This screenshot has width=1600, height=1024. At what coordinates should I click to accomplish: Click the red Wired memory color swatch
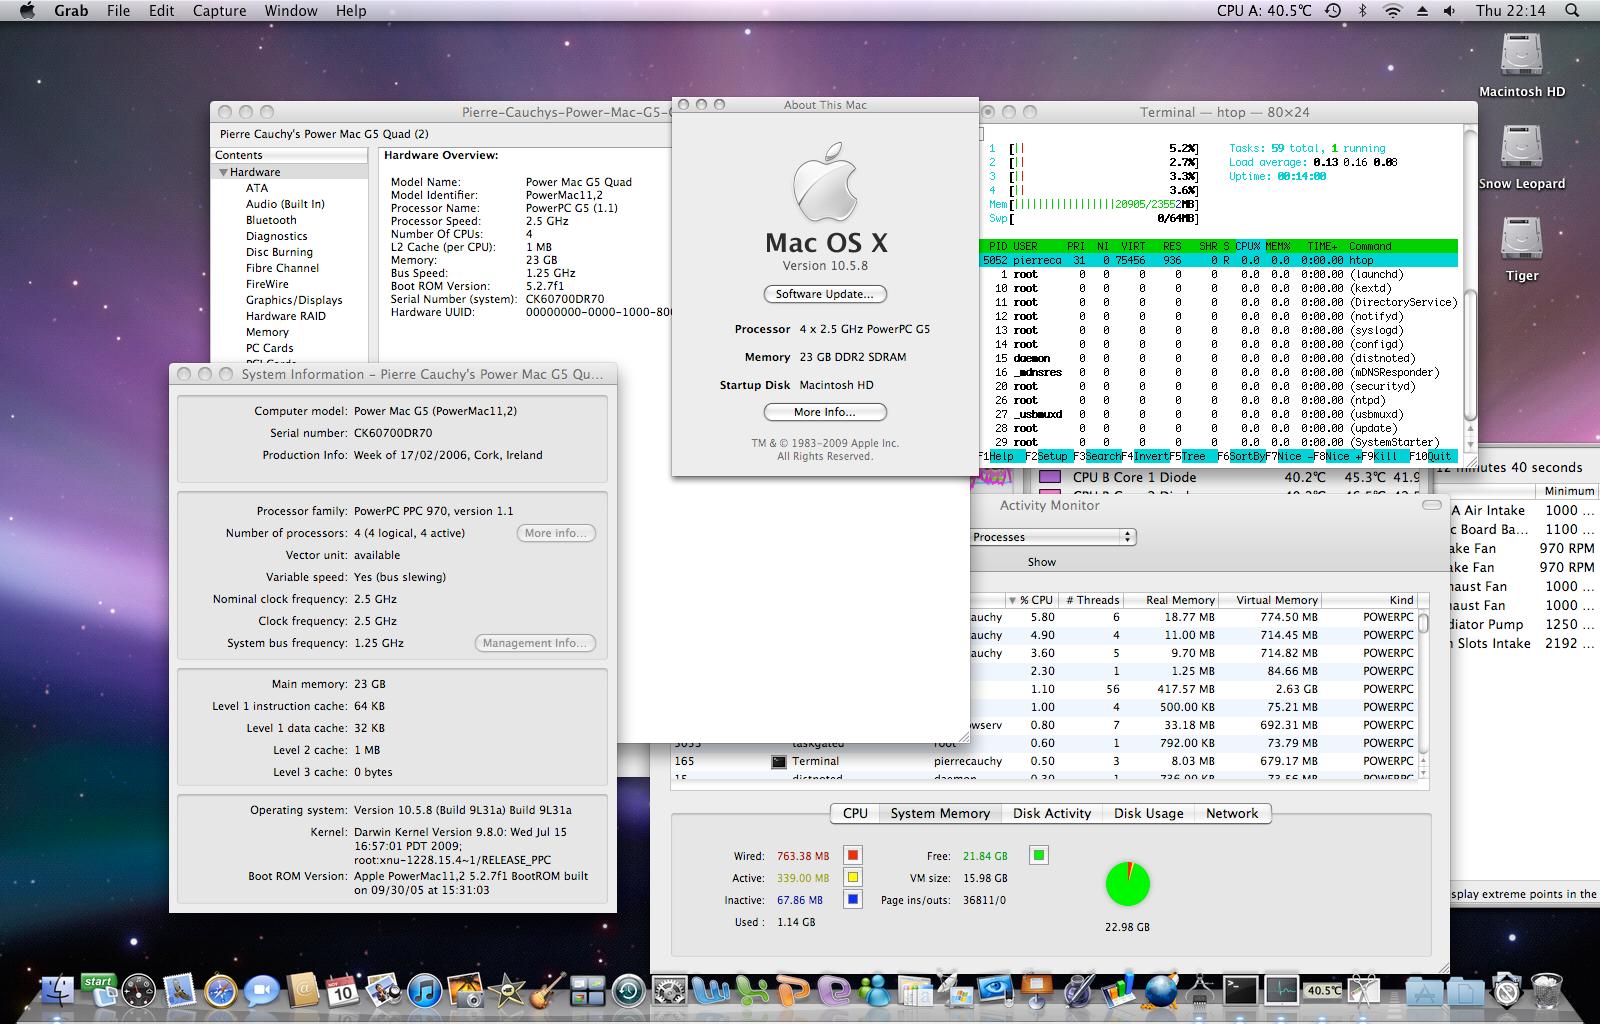853,855
